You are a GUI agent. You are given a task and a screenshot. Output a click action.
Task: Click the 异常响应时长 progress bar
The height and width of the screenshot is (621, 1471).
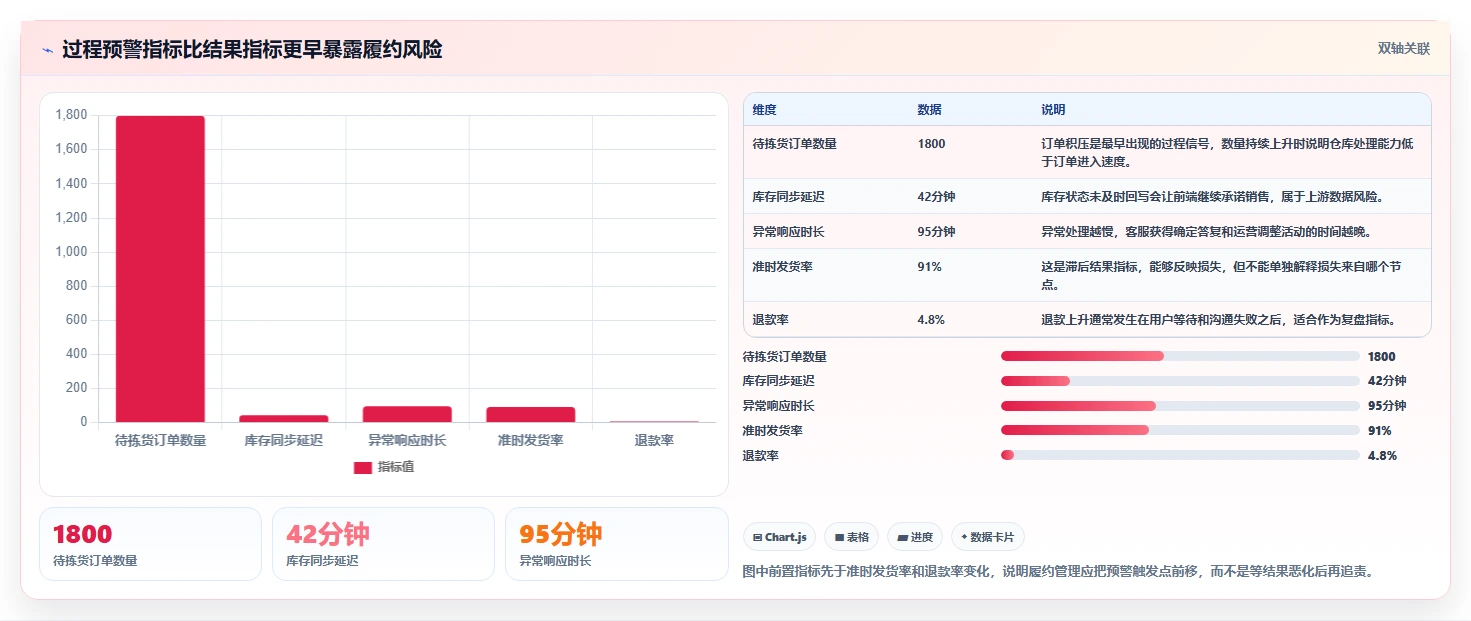pos(1180,406)
